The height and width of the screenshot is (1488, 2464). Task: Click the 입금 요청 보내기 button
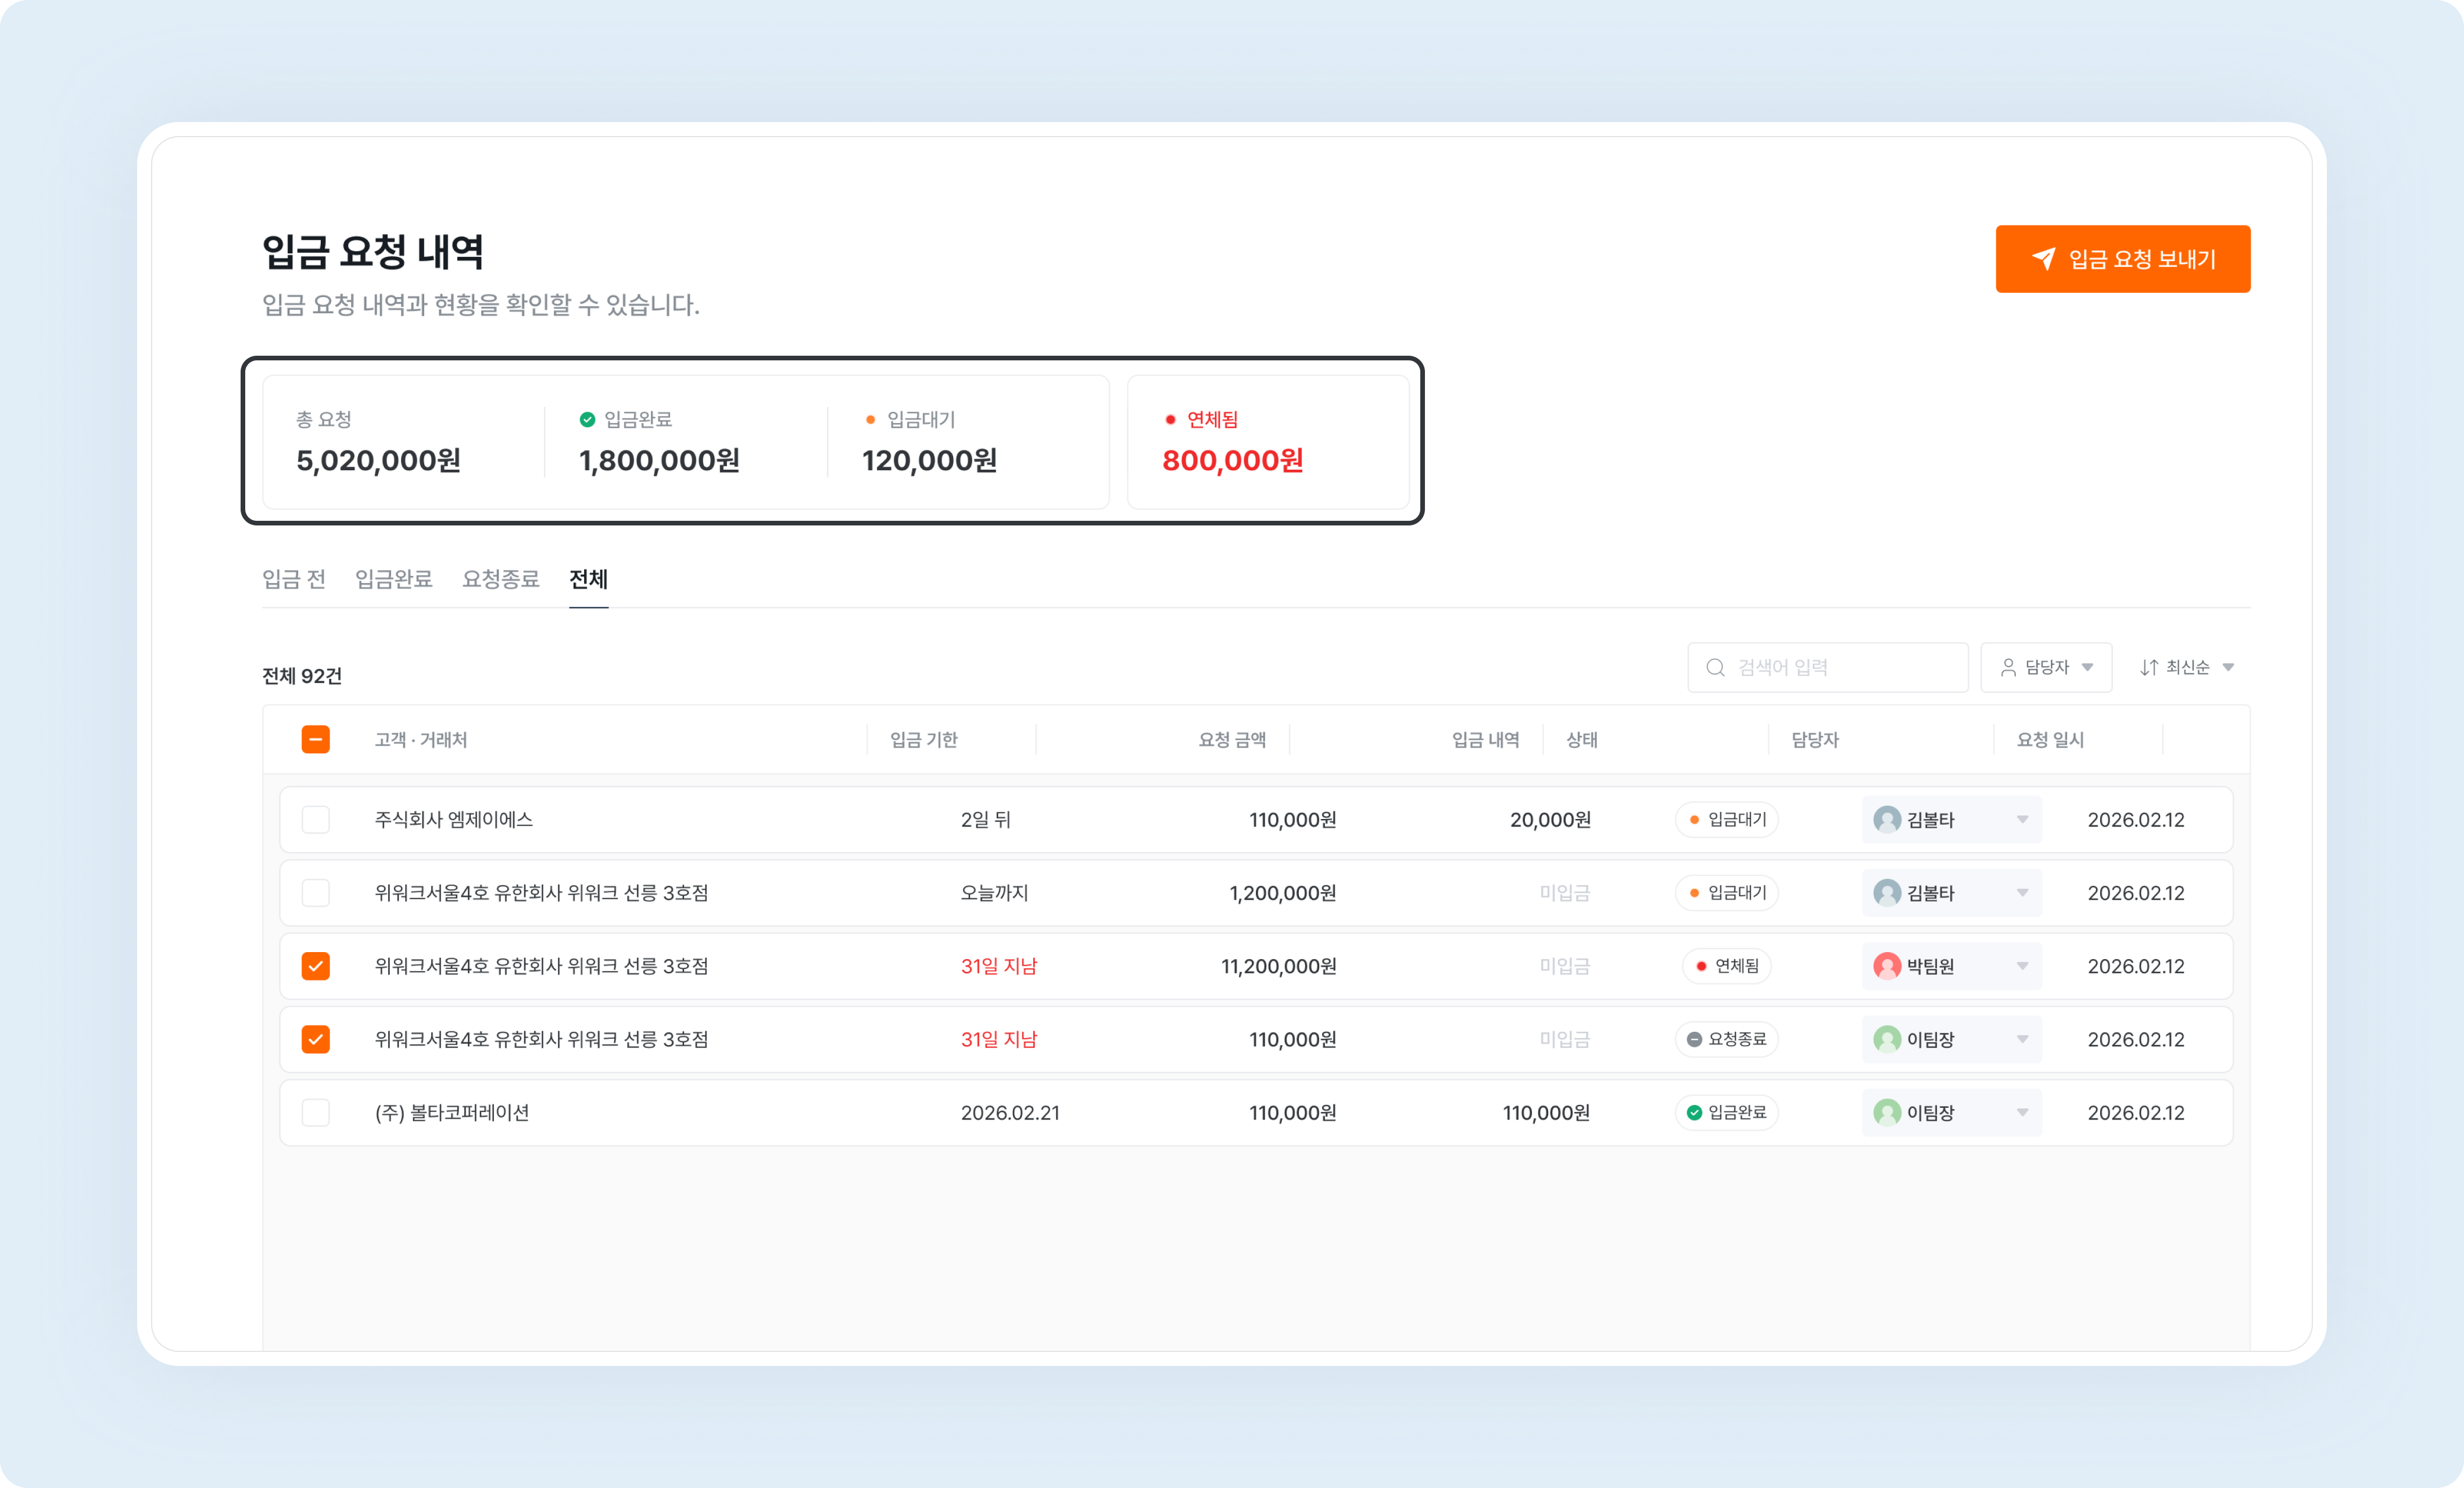point(2122,259)
